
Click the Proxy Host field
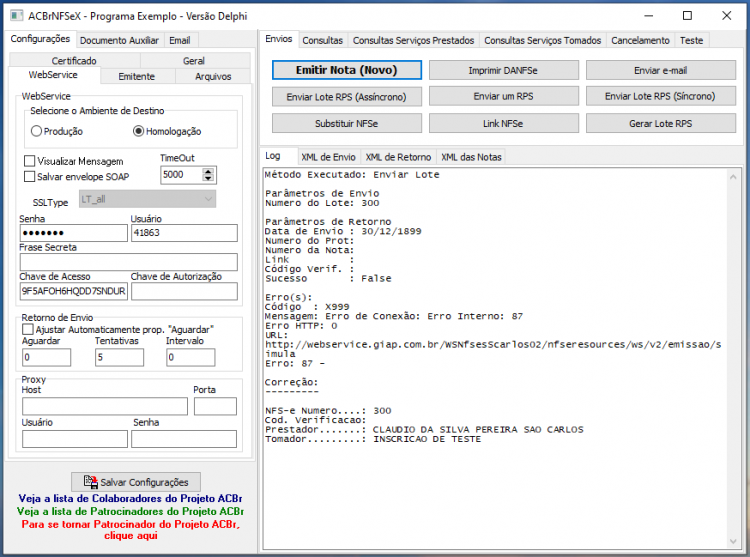click(105, 406)
